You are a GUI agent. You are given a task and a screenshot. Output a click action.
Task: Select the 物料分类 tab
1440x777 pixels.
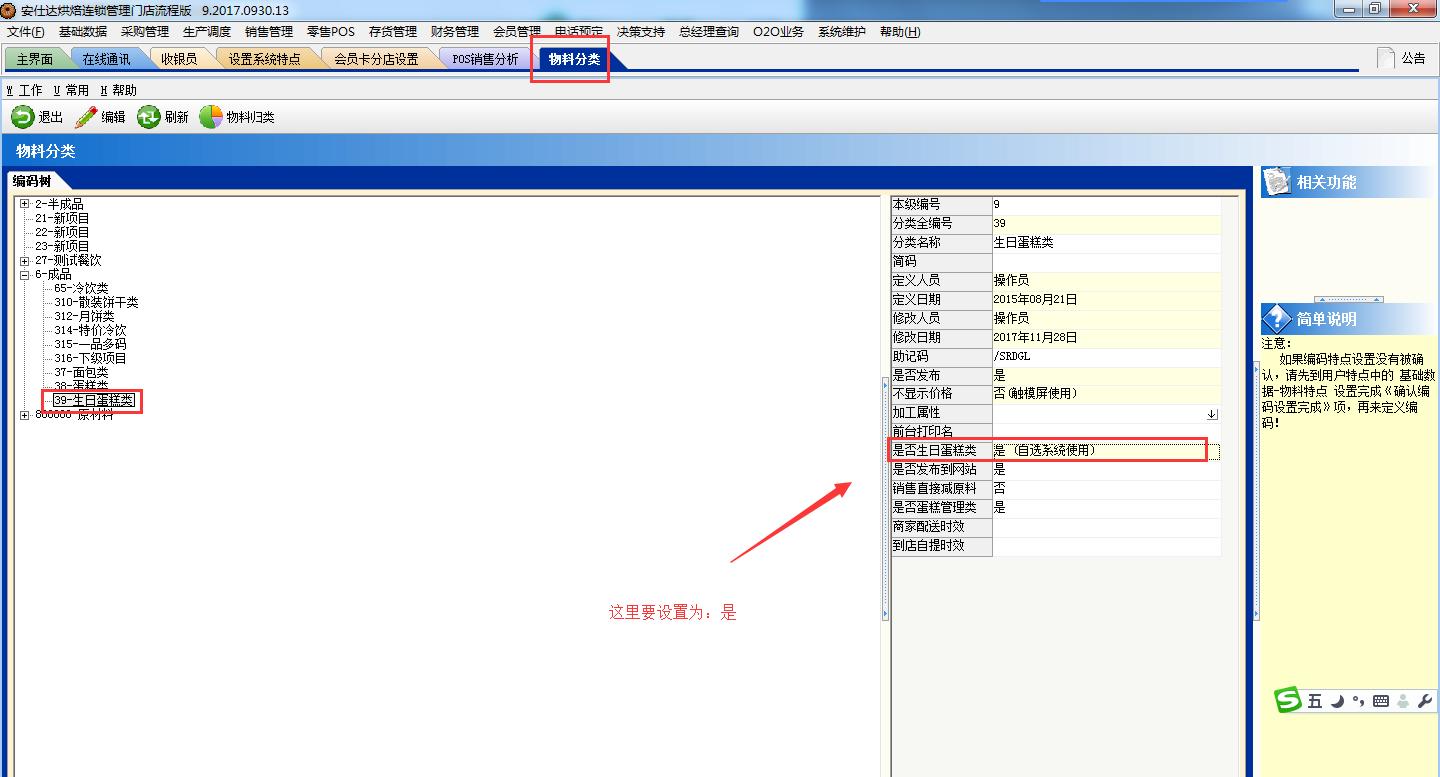coord(575,59)
